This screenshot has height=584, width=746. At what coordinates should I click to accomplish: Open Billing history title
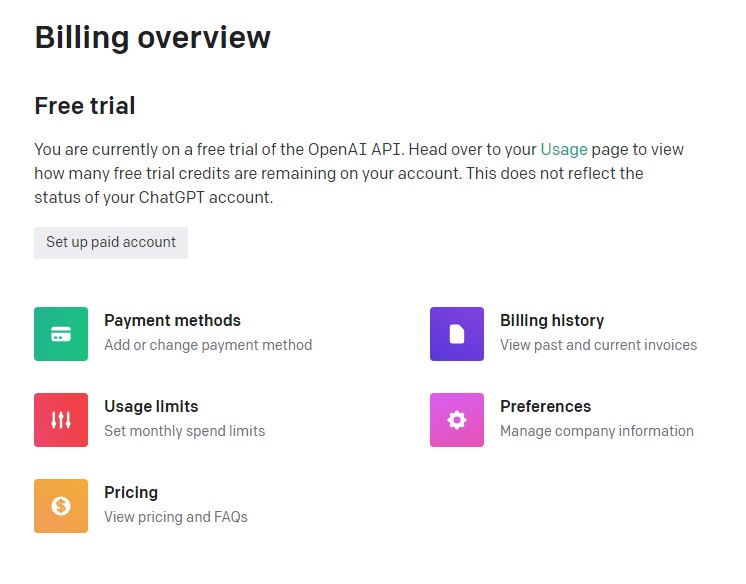click(x=552, y=320)
